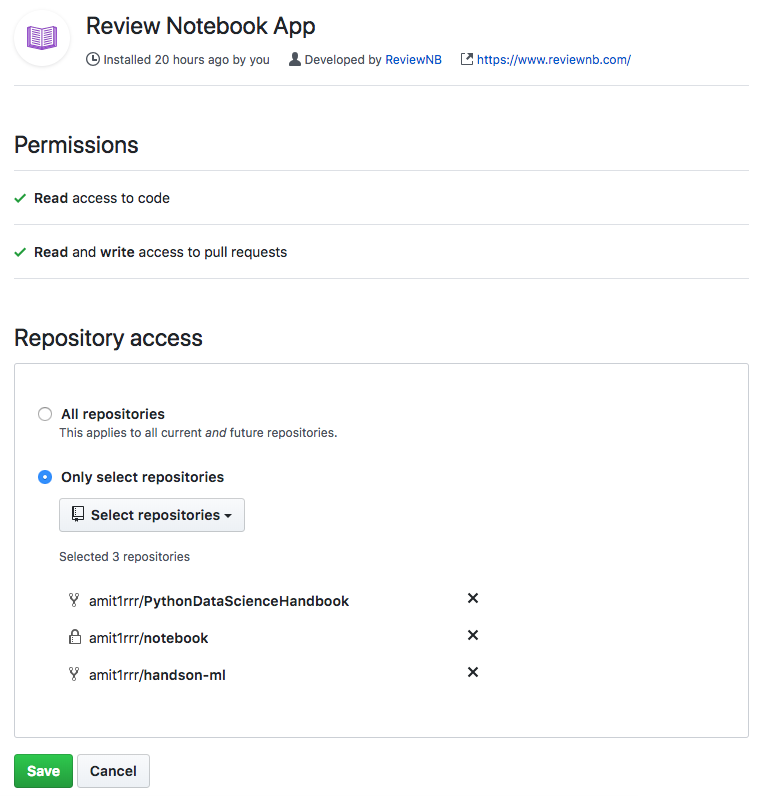The width and height of the screenshot is (768, 796).
Task: Click the amit1rrr/PythonDataScienceHandbook repository name
Action: tap(219, 601)
